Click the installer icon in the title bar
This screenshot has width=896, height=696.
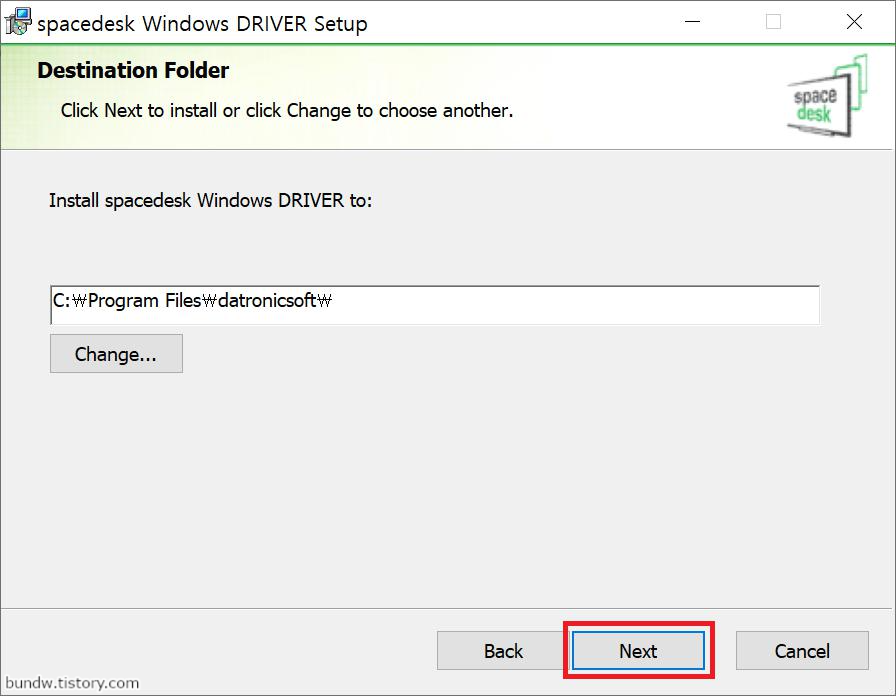click(x=18, y=23)
